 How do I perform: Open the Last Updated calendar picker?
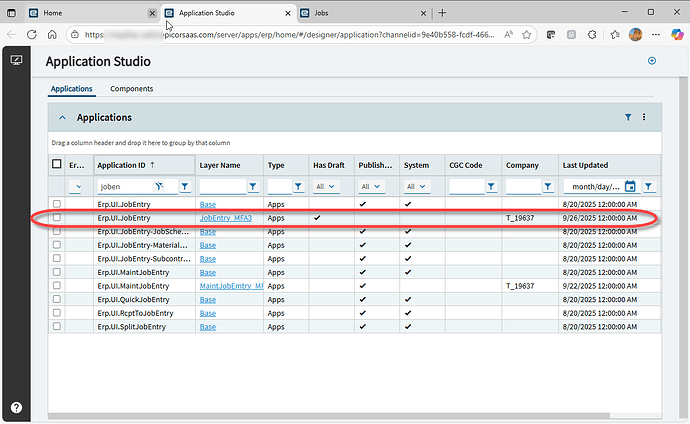(x=630, y=186)
